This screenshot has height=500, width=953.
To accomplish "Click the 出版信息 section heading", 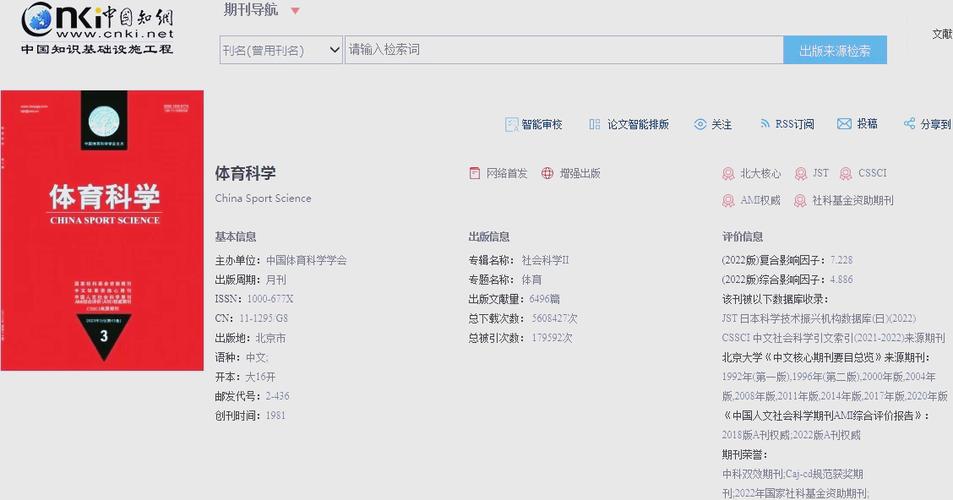I will pyautogui.click(x=489, y=237).
